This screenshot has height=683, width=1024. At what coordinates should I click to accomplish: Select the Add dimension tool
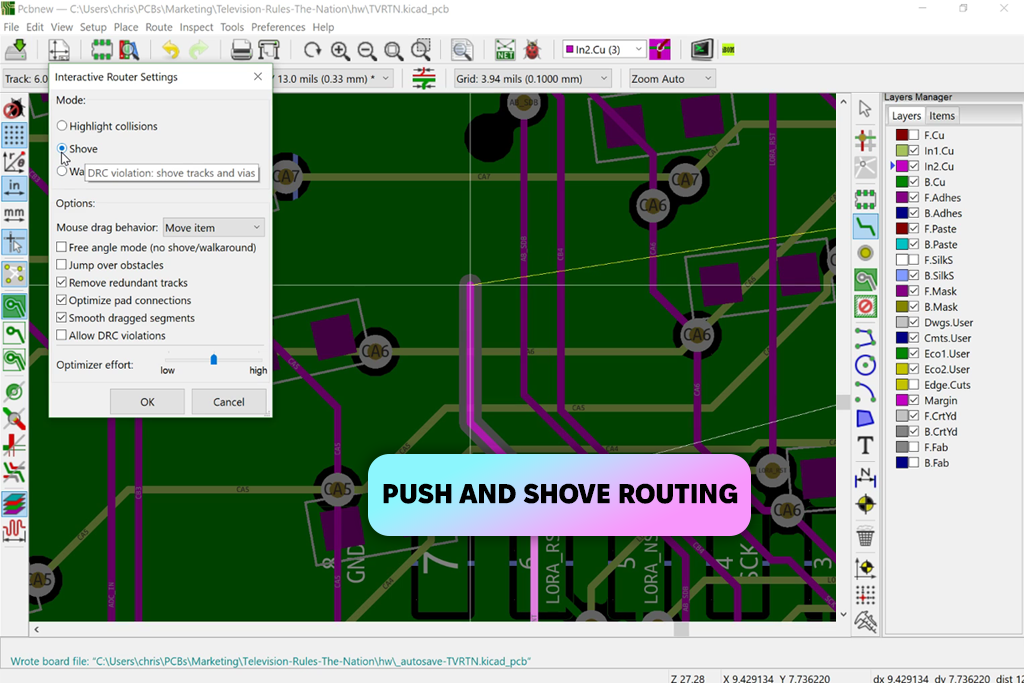click(x=865, y=477)
